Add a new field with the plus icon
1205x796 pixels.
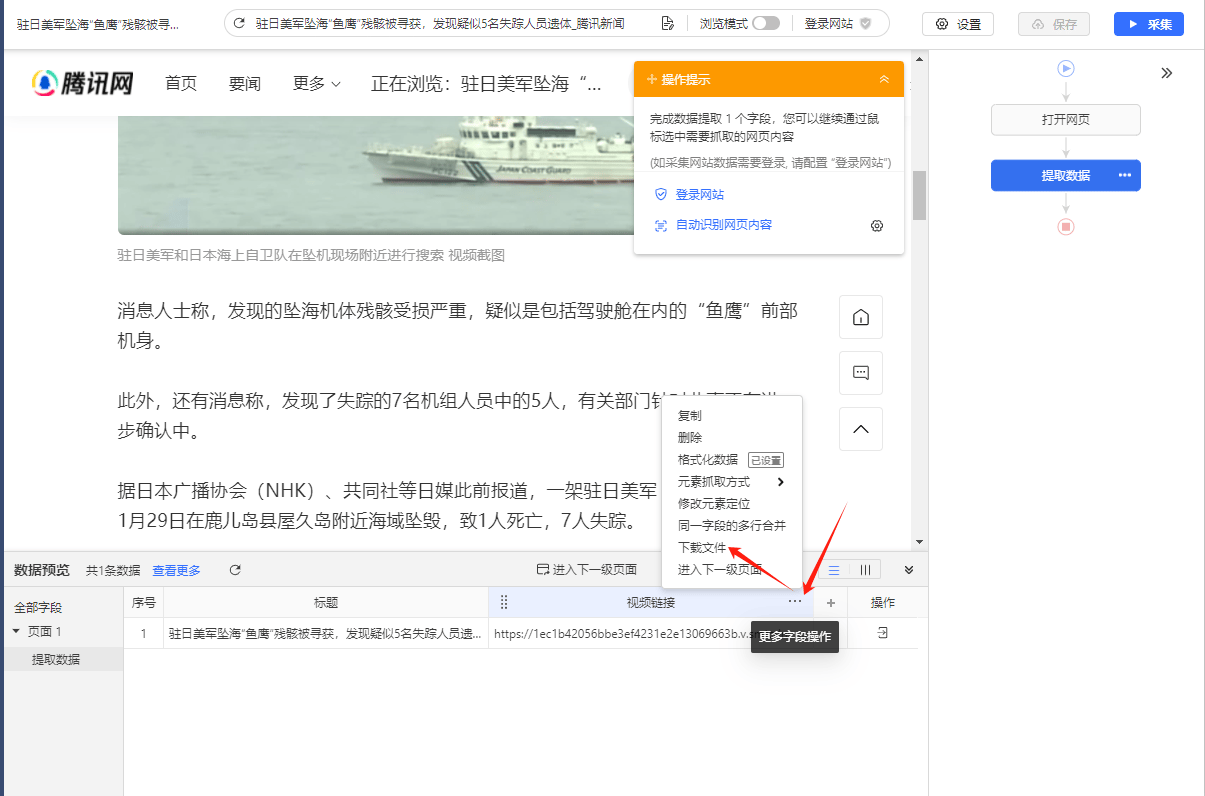pos(830,602)
